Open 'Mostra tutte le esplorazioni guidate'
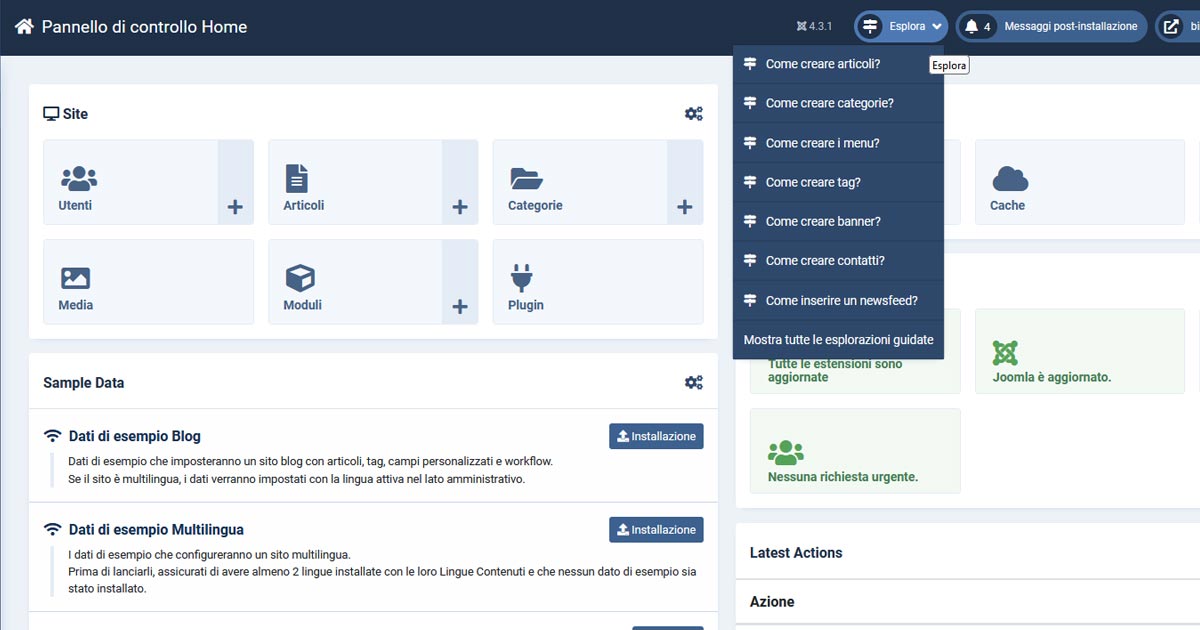 click(x=836, y=339)
